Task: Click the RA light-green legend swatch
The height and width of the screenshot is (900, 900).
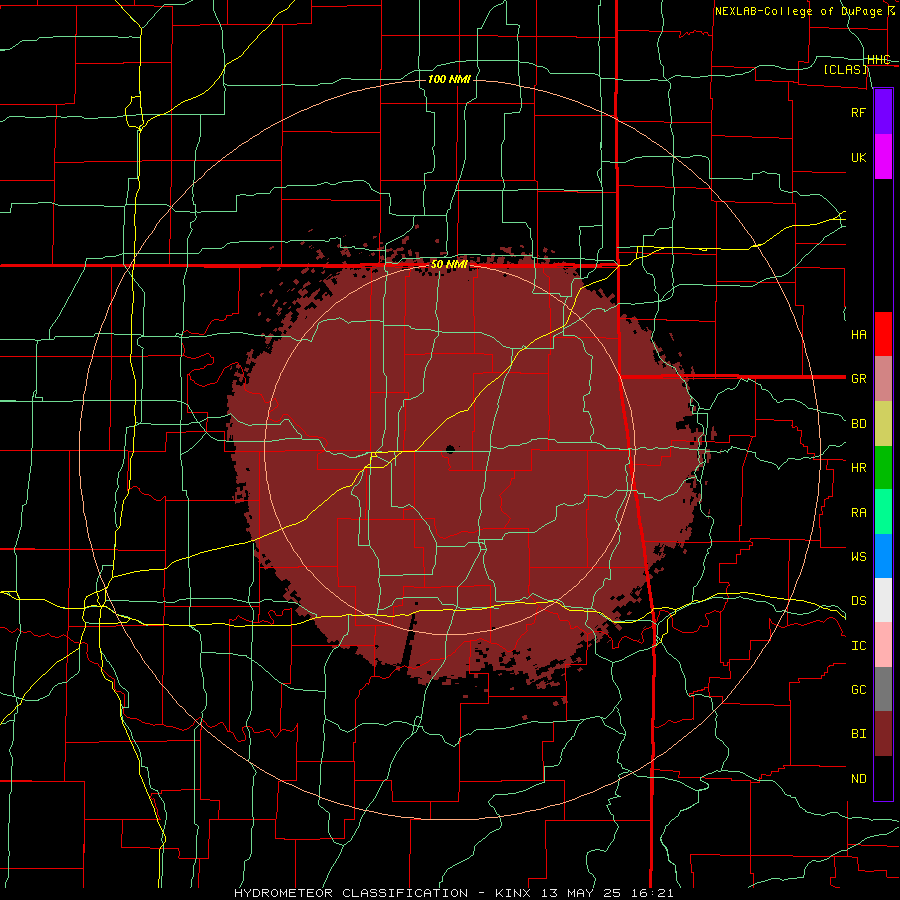Action: pos(883,512)
